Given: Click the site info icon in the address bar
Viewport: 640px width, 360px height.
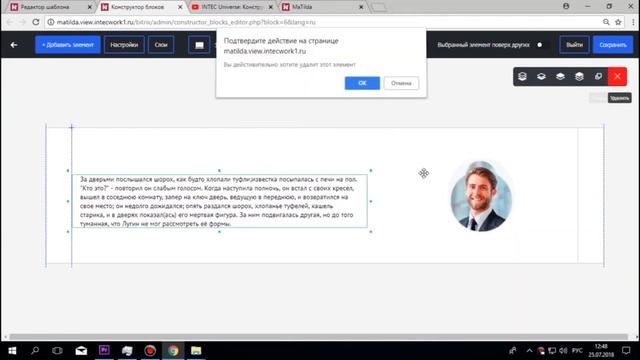Looking at the screenshot, I should click(51, 22).
